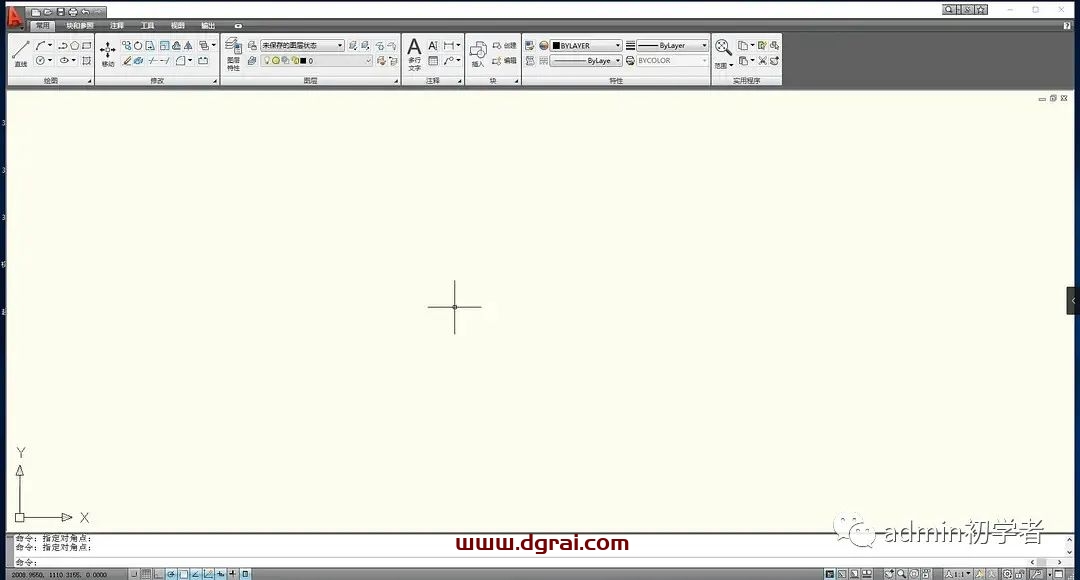
Task: Activate the Copy objects tool
Action: (126, 45)
